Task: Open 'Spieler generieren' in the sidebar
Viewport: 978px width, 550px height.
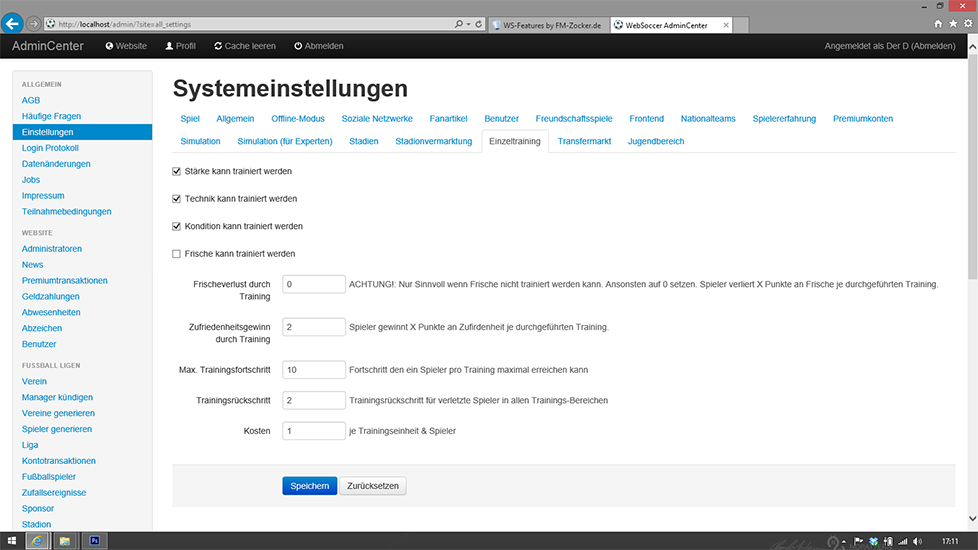Action: point(57,429)
